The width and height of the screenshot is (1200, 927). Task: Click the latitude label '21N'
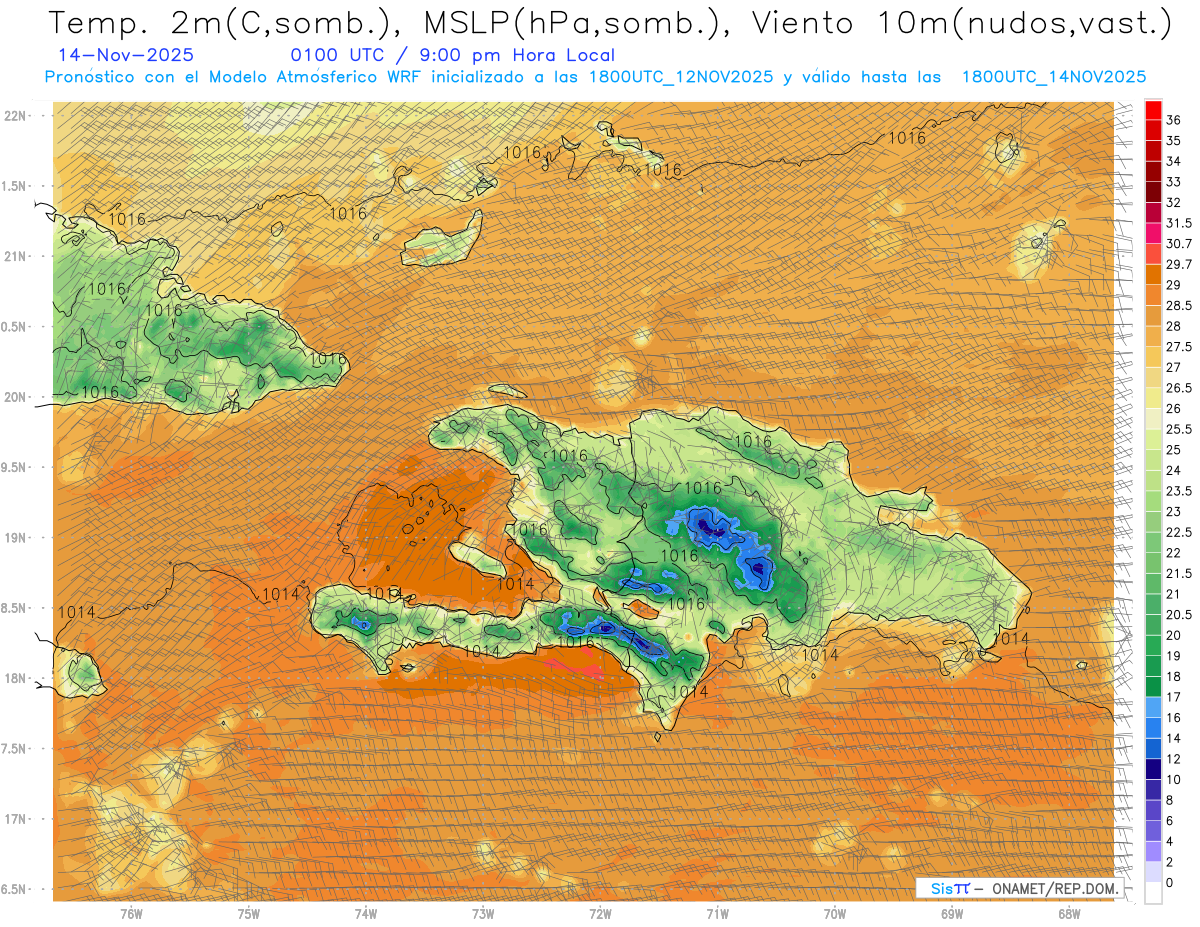pos(17,256)
